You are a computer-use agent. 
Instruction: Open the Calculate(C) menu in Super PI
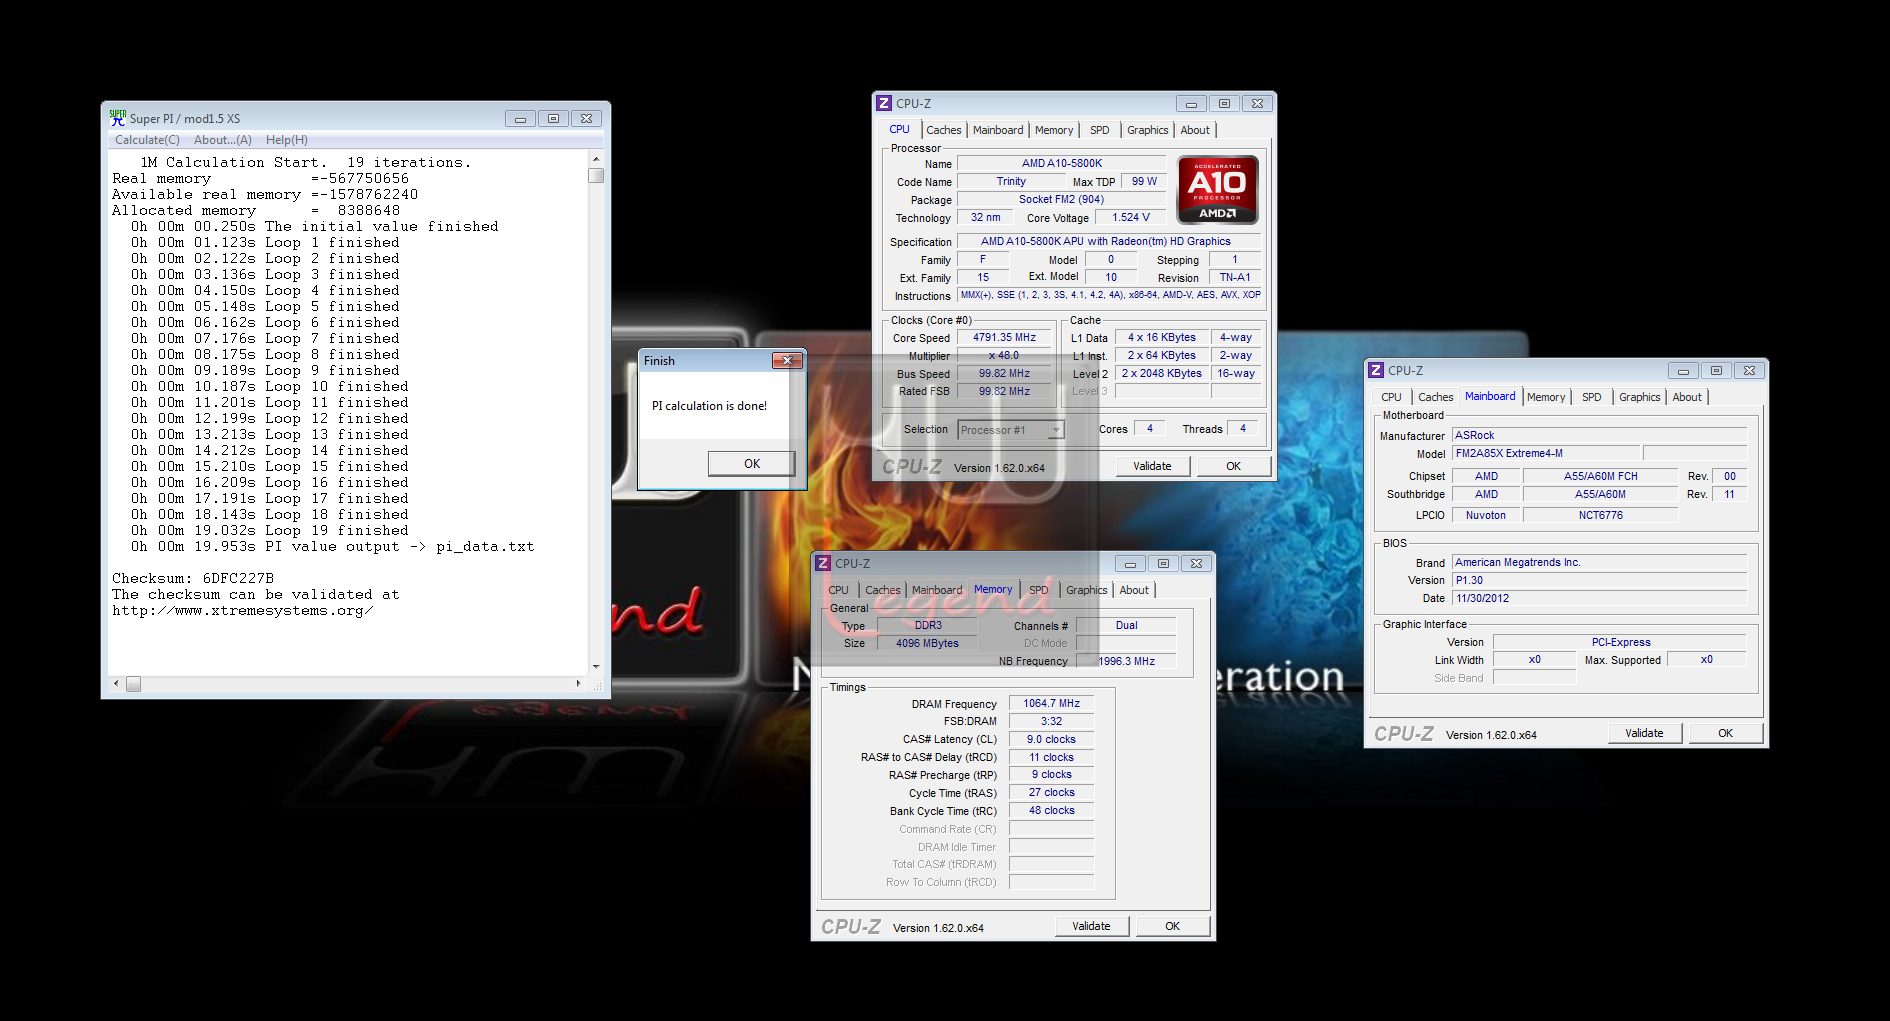point(147,140)
